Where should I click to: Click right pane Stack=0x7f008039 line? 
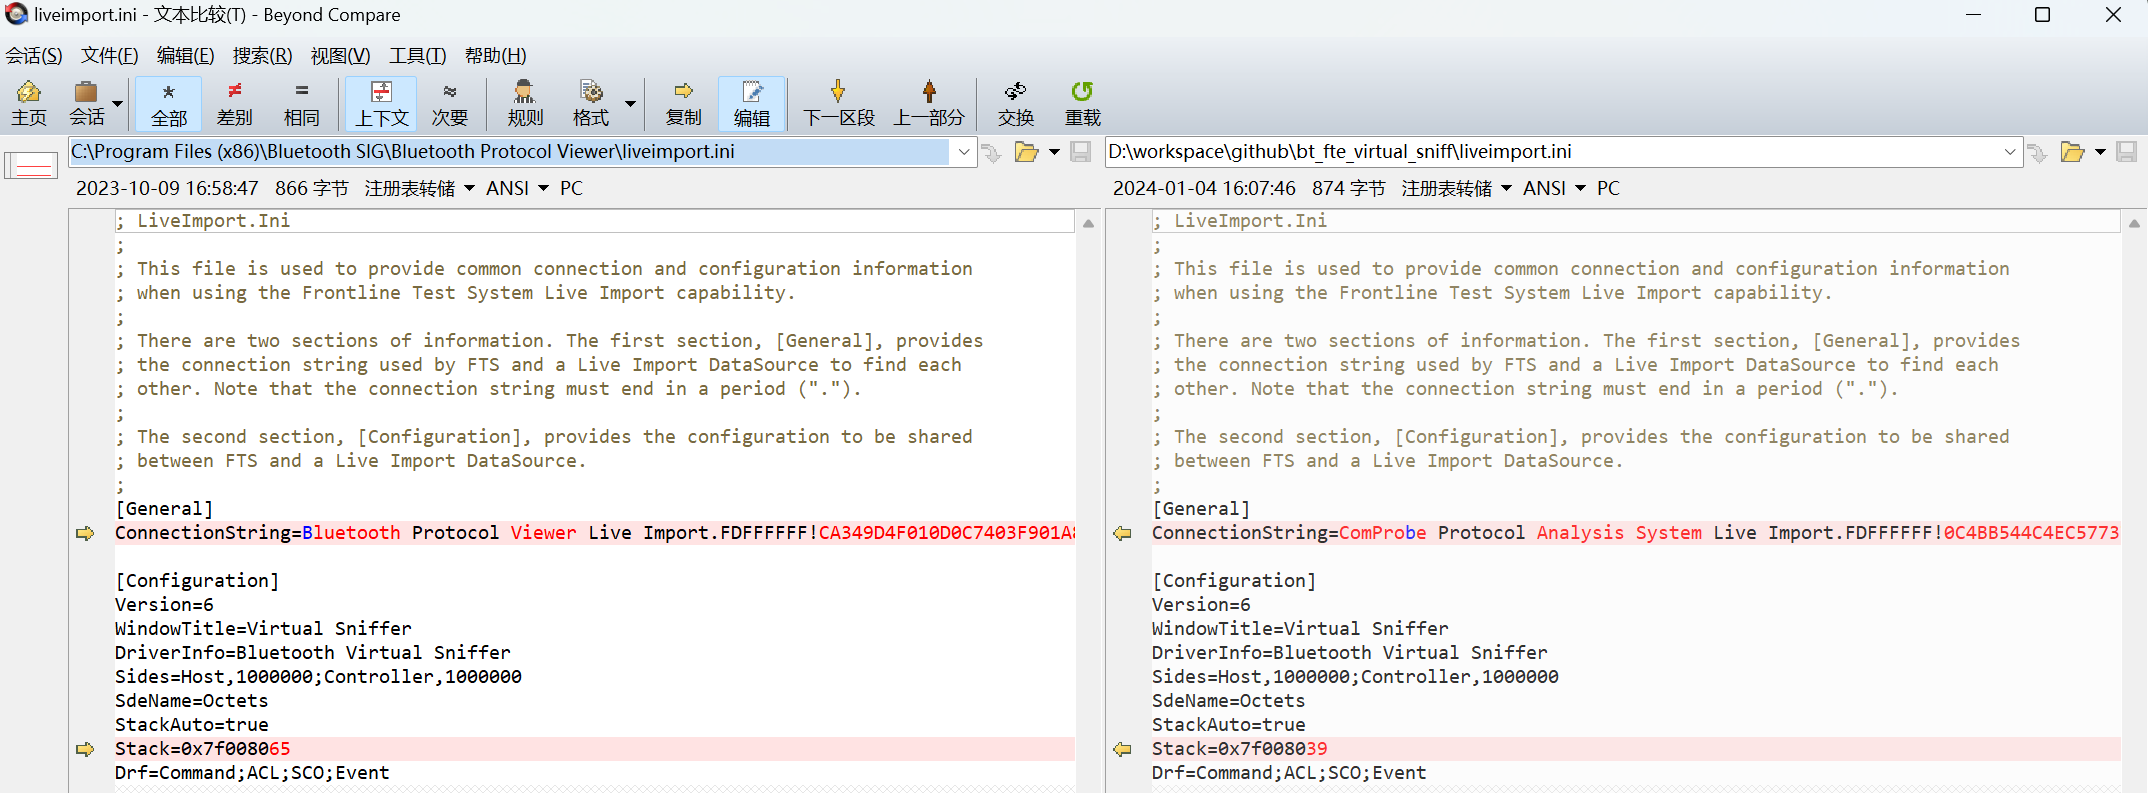pos(1635,749)
